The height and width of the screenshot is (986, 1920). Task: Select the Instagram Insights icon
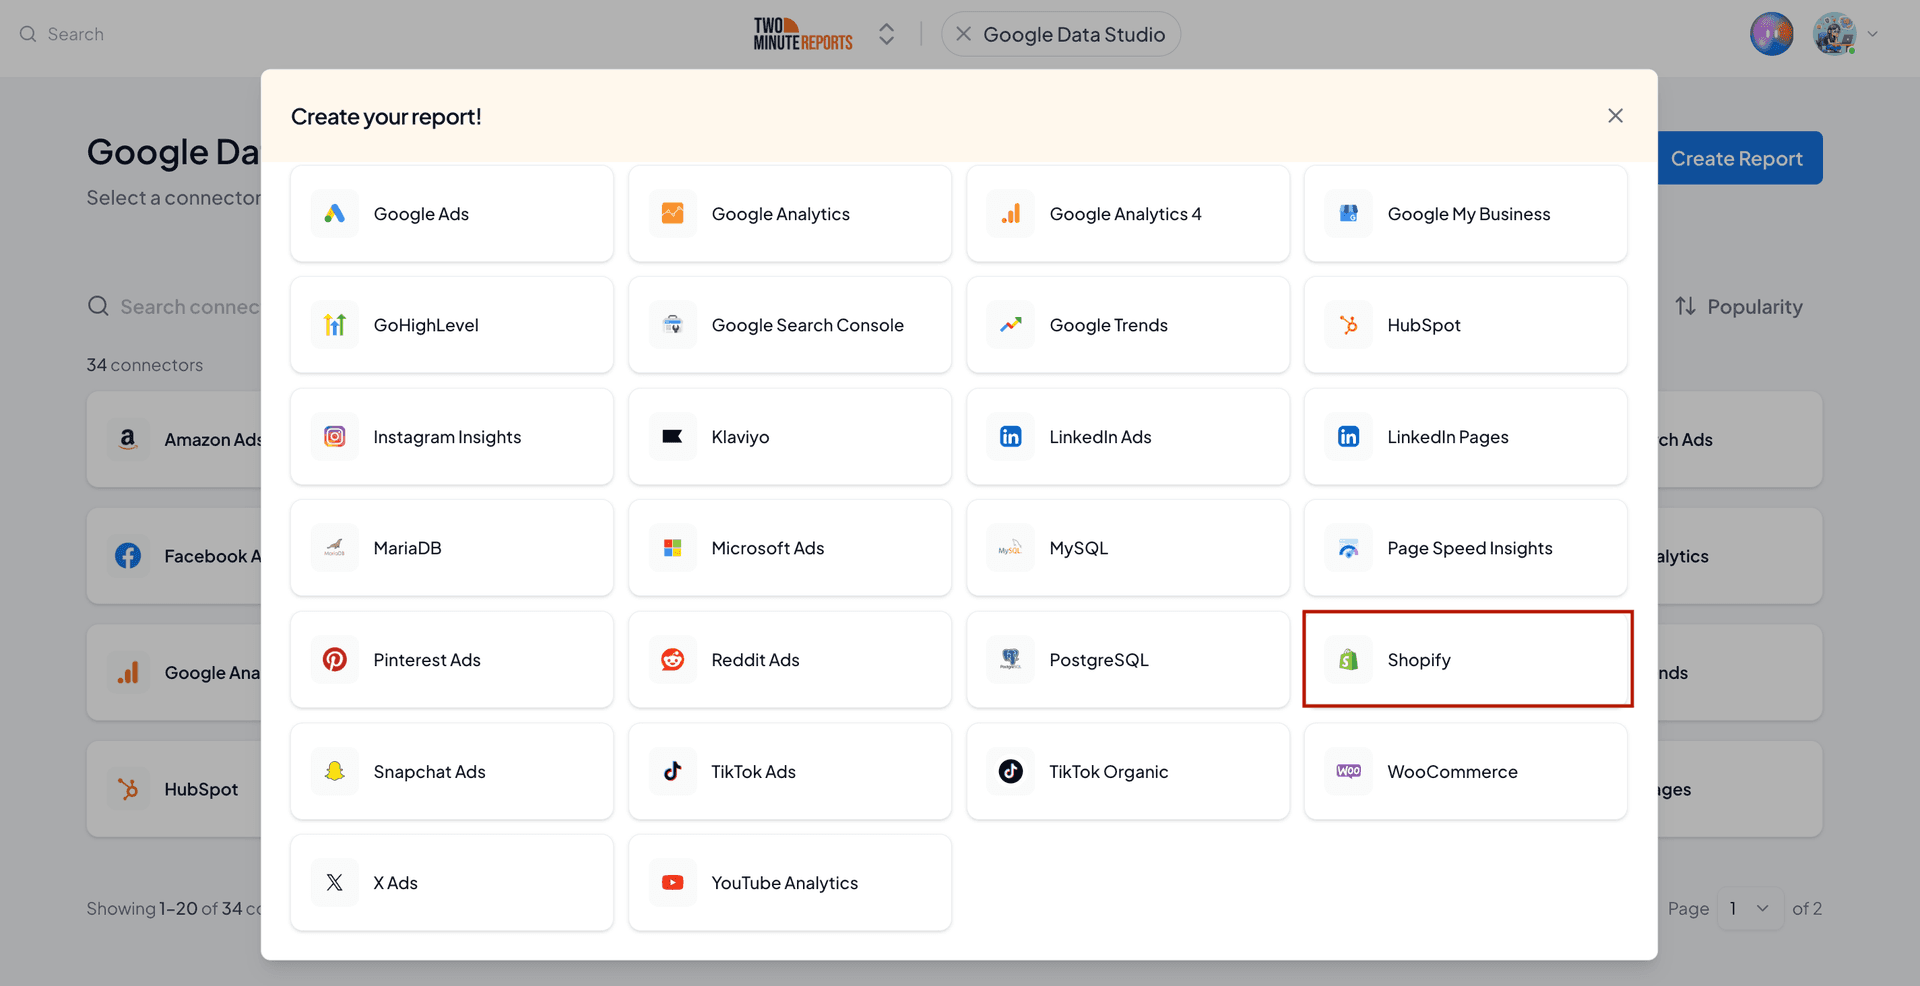(x=335, y=437)
